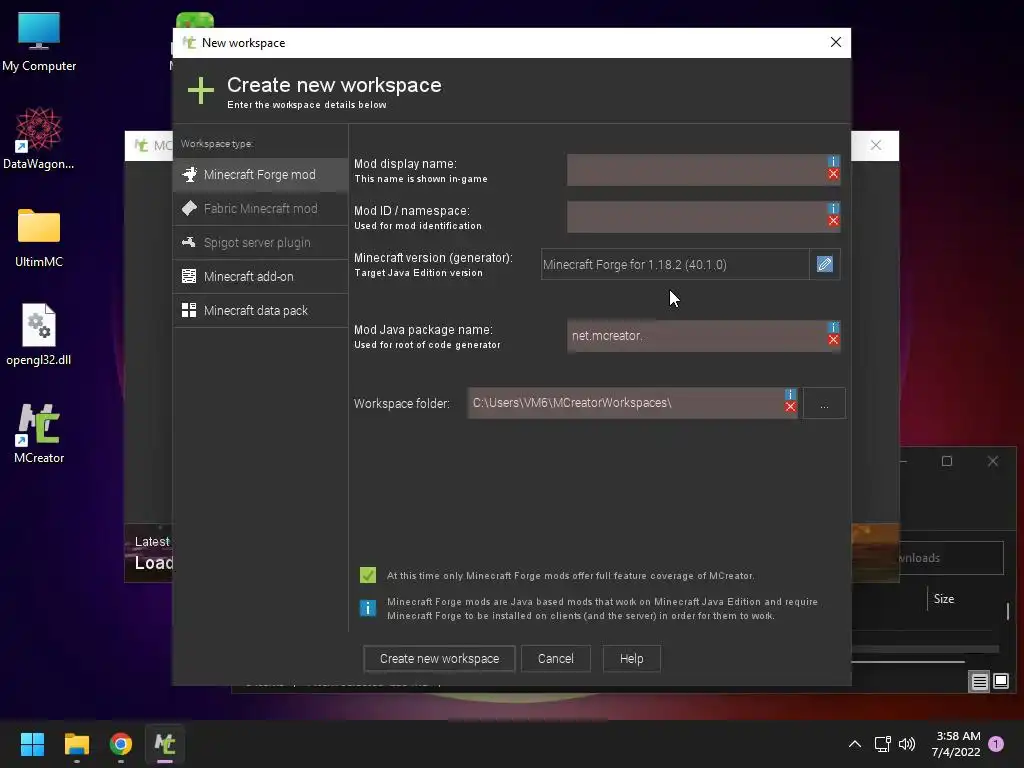Open MCreator desktop shortcut

pyautogui.click(x=39, y=434)
